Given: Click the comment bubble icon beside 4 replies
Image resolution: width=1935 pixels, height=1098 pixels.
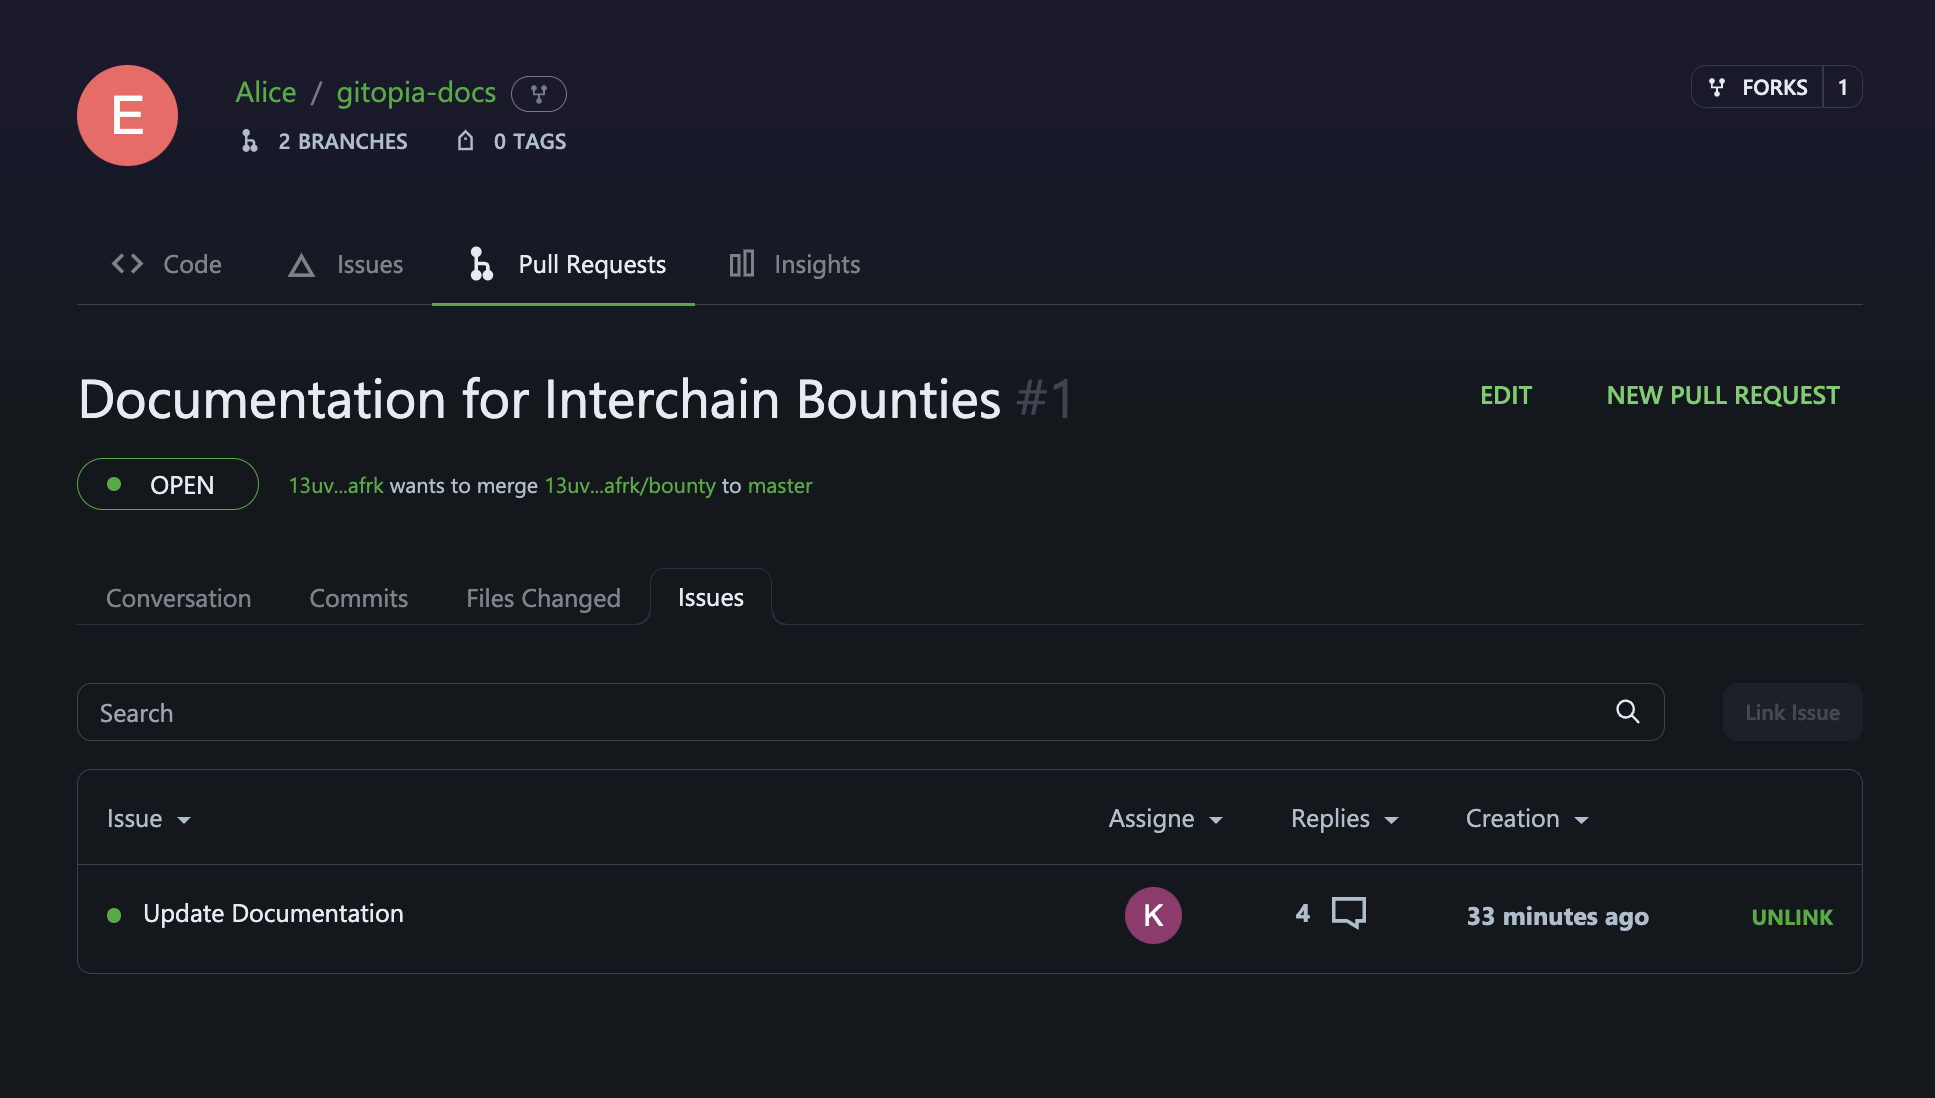Looking at the screenshot, I should tap(1348, 913).
